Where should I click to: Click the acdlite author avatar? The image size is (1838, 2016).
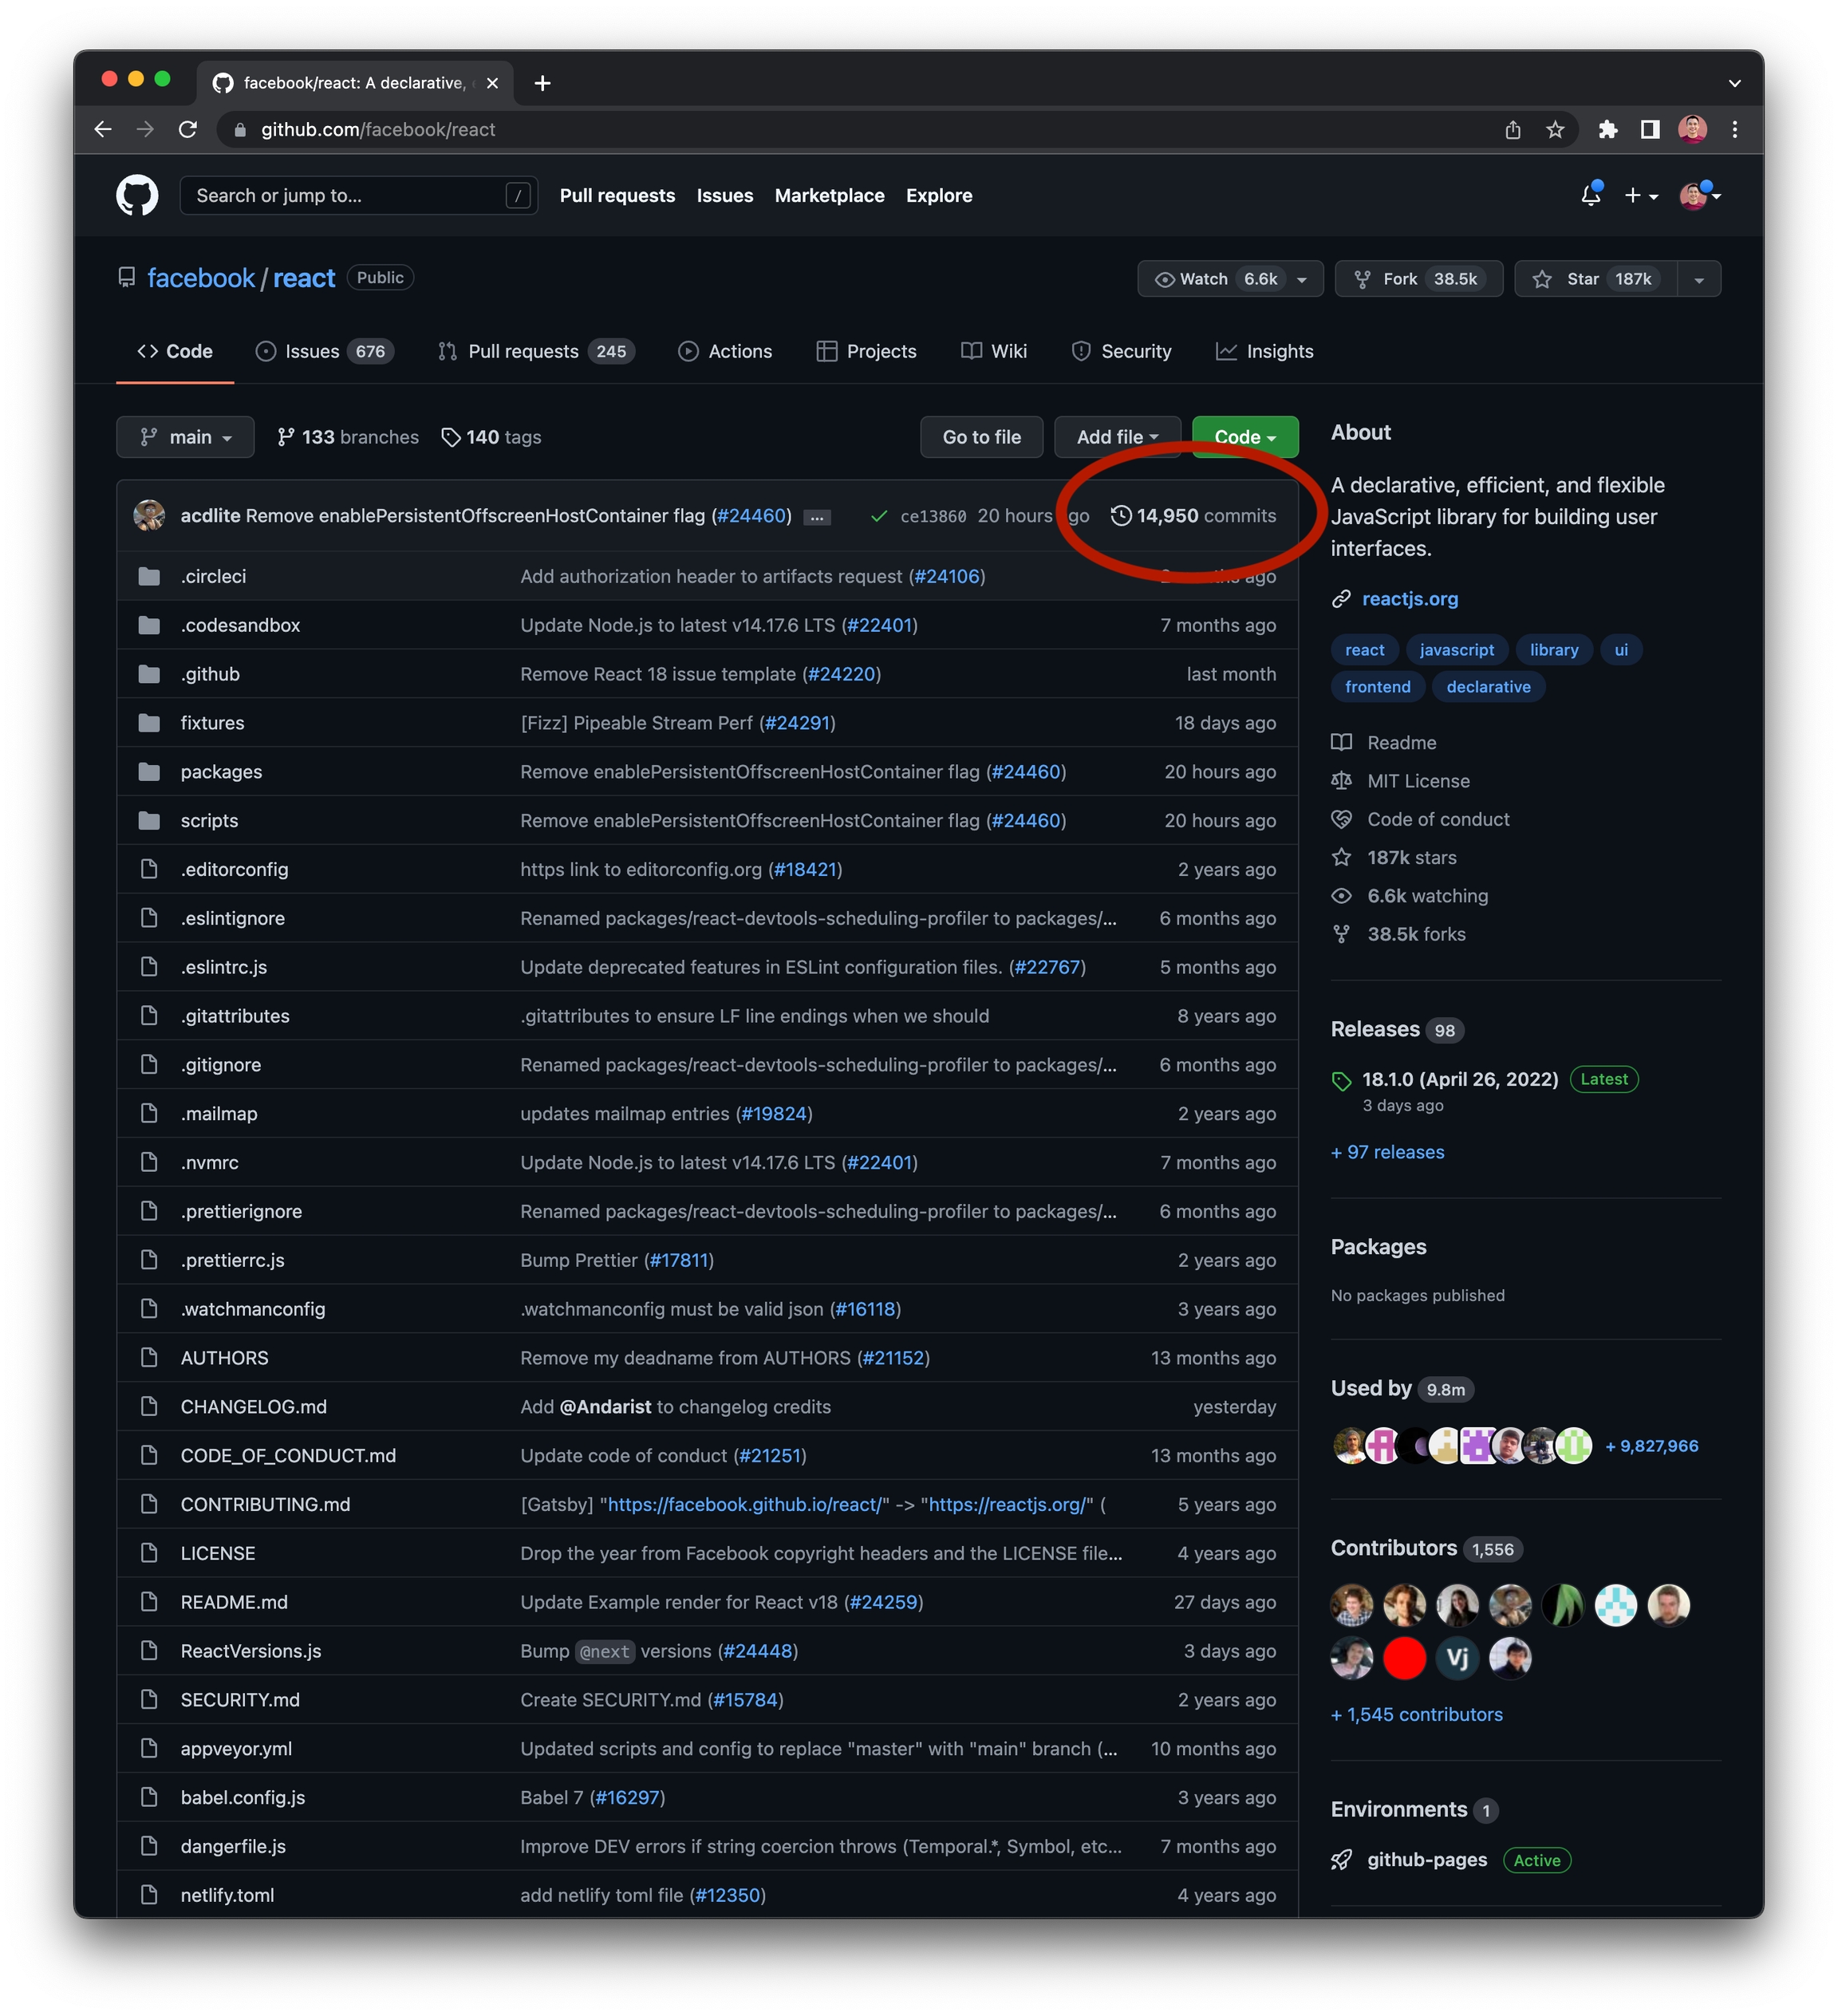pos(149,515)
